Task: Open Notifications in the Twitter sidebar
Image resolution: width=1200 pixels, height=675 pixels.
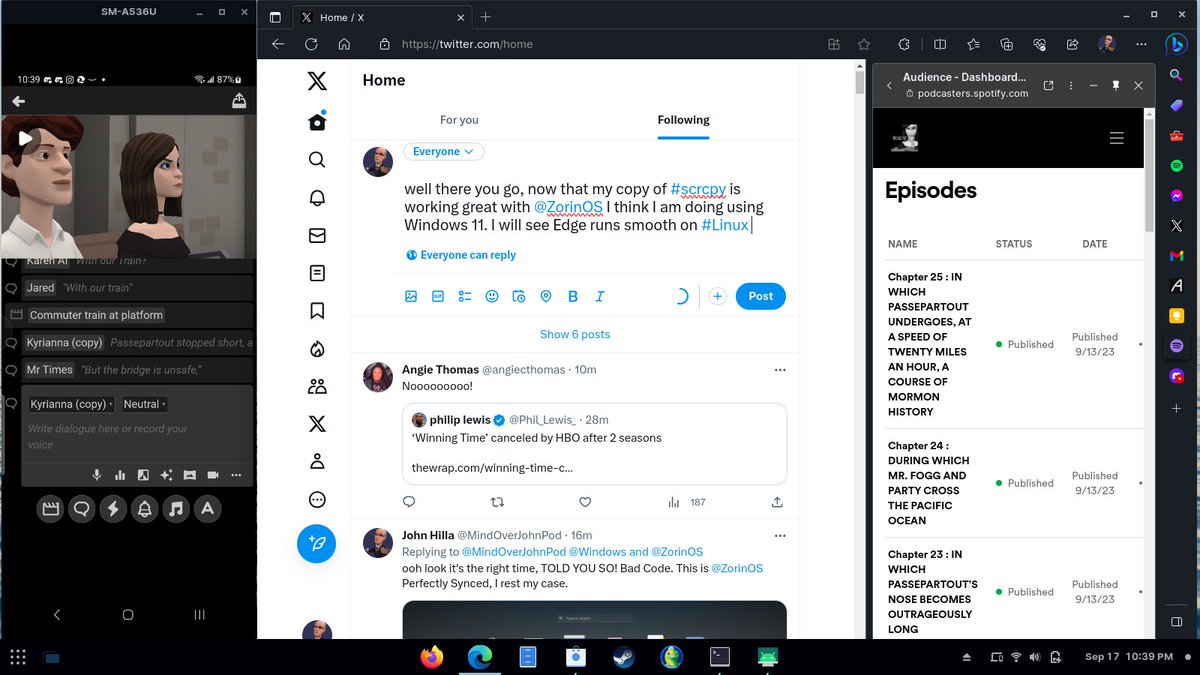Action: [316, 197]
